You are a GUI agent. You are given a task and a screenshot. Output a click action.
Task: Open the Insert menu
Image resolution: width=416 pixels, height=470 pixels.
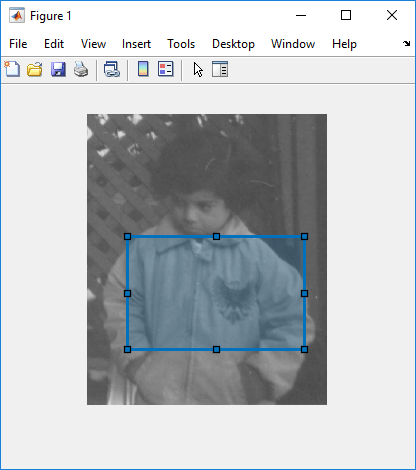click(136, 44)
